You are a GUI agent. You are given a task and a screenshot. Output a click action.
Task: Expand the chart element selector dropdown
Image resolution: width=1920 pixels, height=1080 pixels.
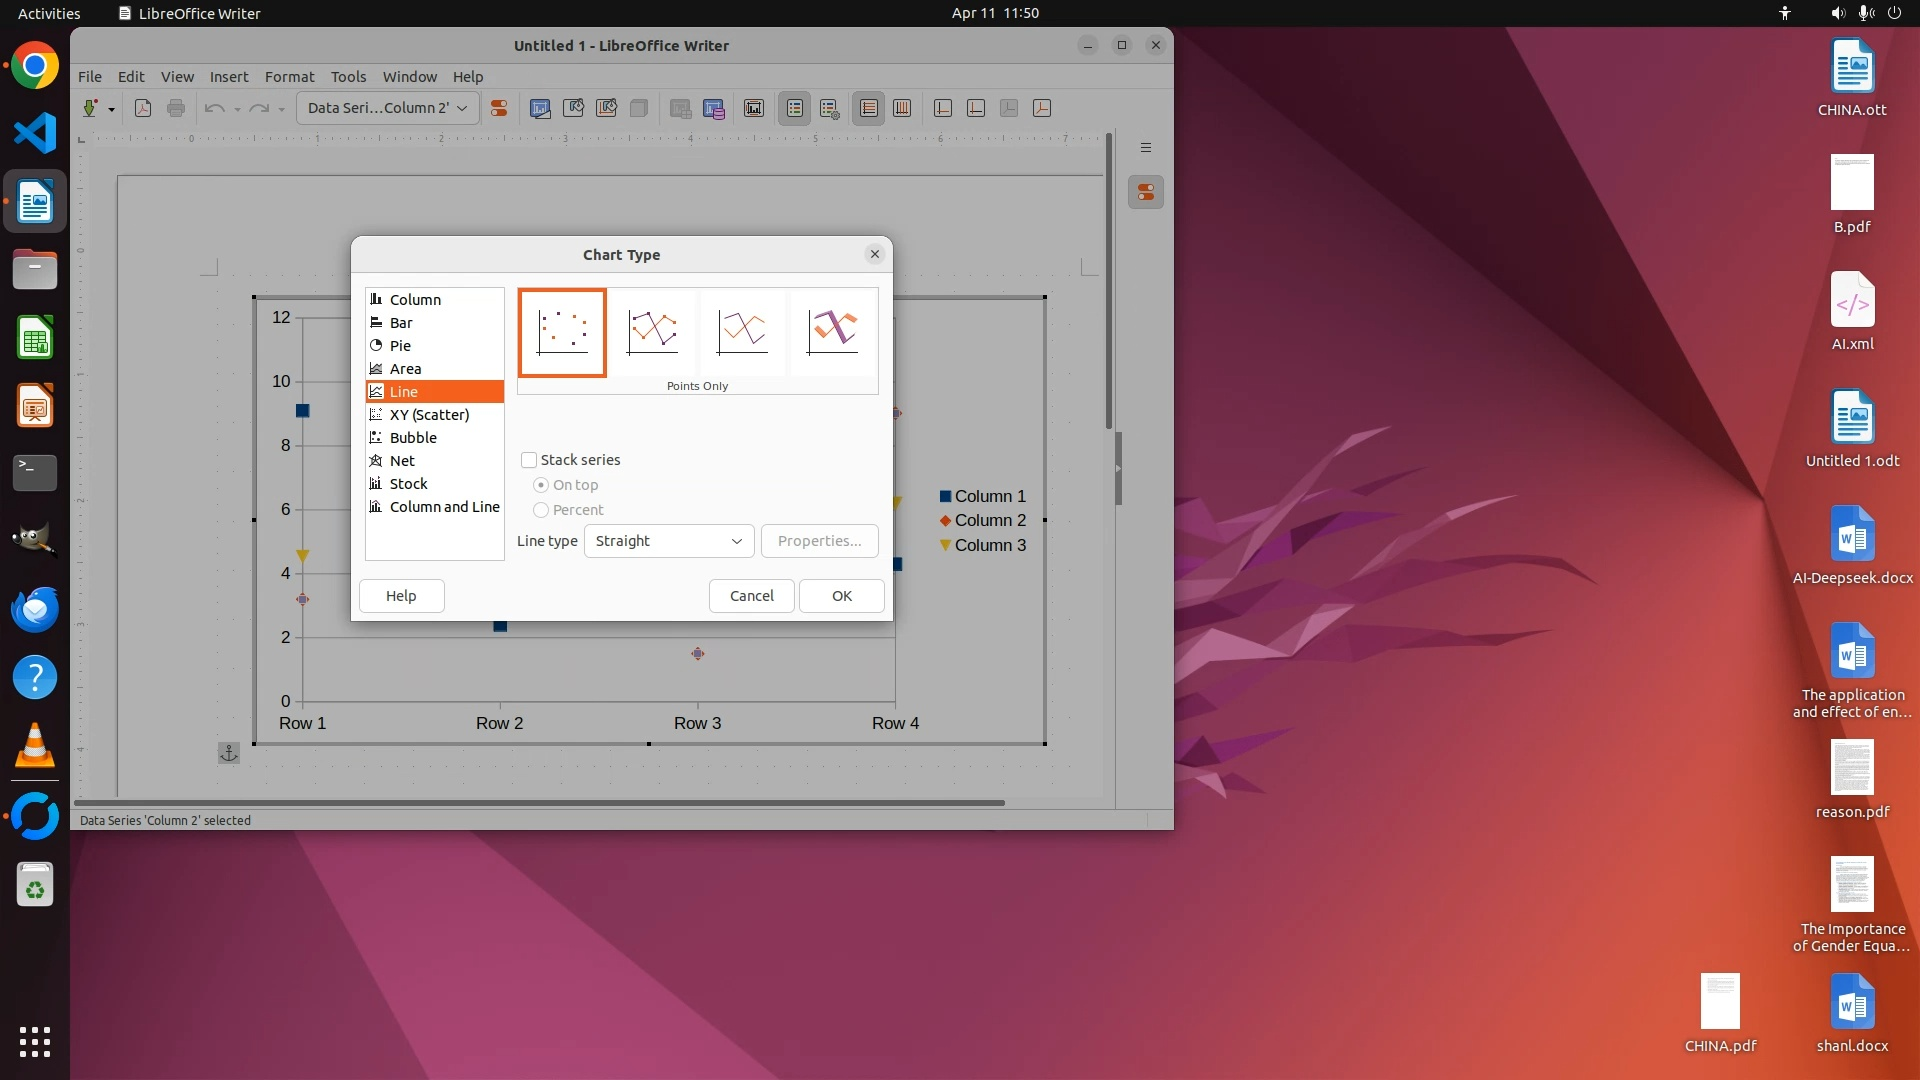point(462,108)
